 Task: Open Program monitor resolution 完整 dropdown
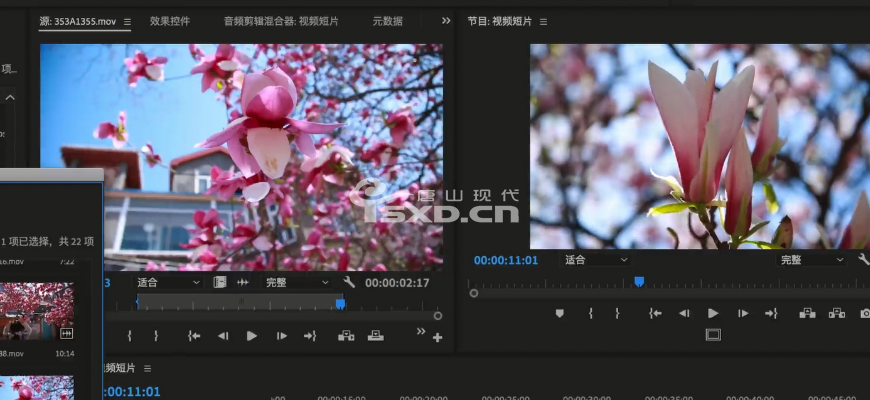(812, 260)
